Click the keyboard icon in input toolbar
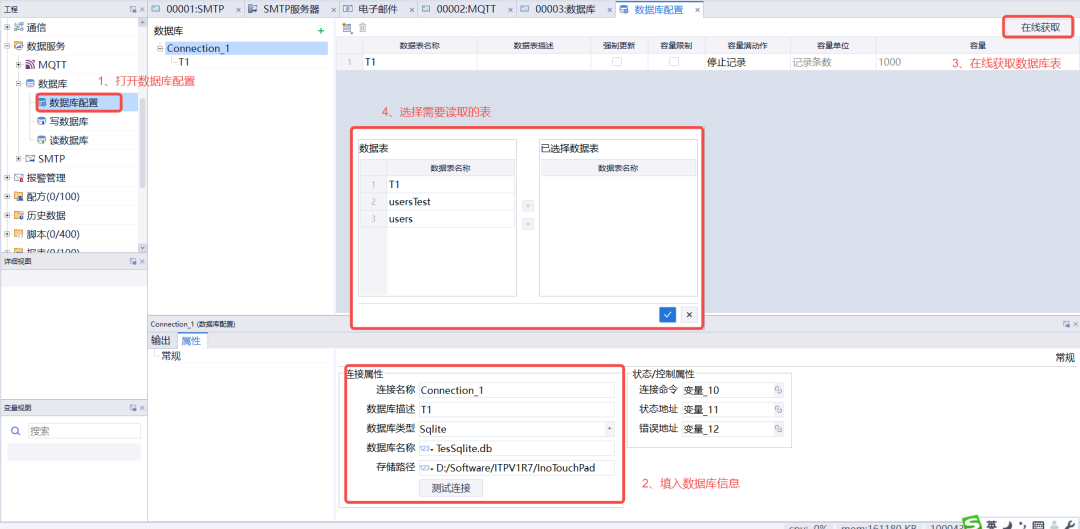Screen dimensions: 1080x529 coord(1038,526)
